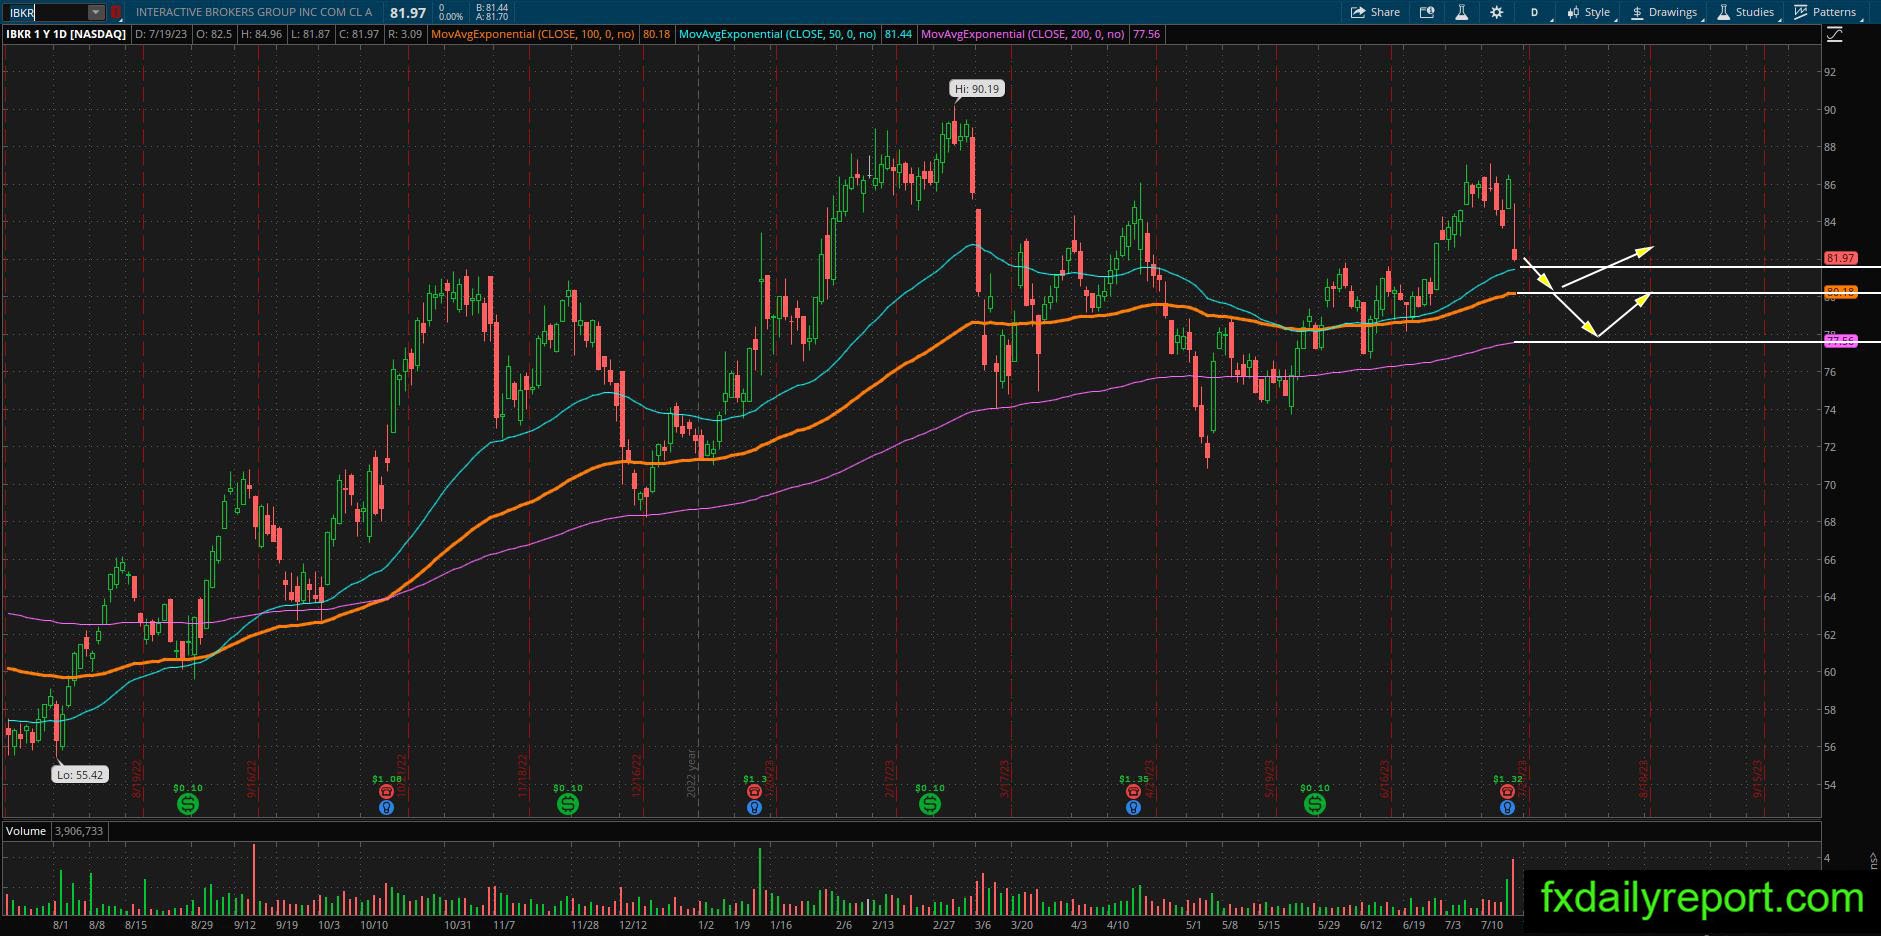1881x936 pixels.
Task: Click the Share chart button
Action: point(1375,12)
